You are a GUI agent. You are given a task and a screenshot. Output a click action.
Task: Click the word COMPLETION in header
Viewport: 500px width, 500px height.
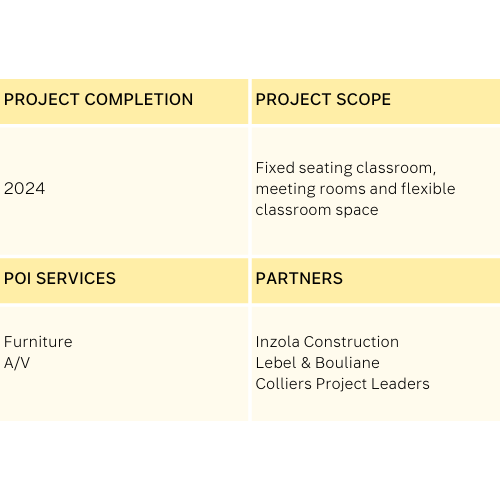pos(139,99)
